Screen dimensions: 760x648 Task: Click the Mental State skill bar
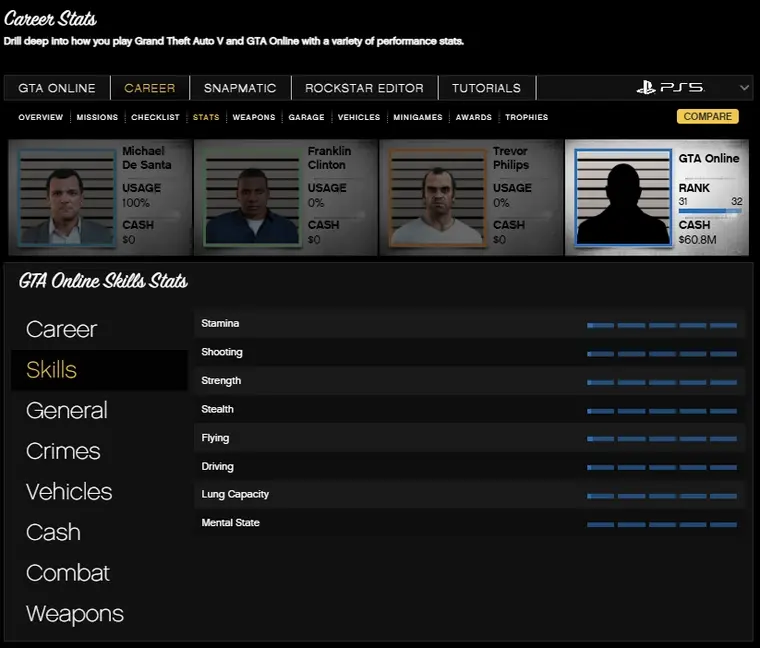[662, 524]
